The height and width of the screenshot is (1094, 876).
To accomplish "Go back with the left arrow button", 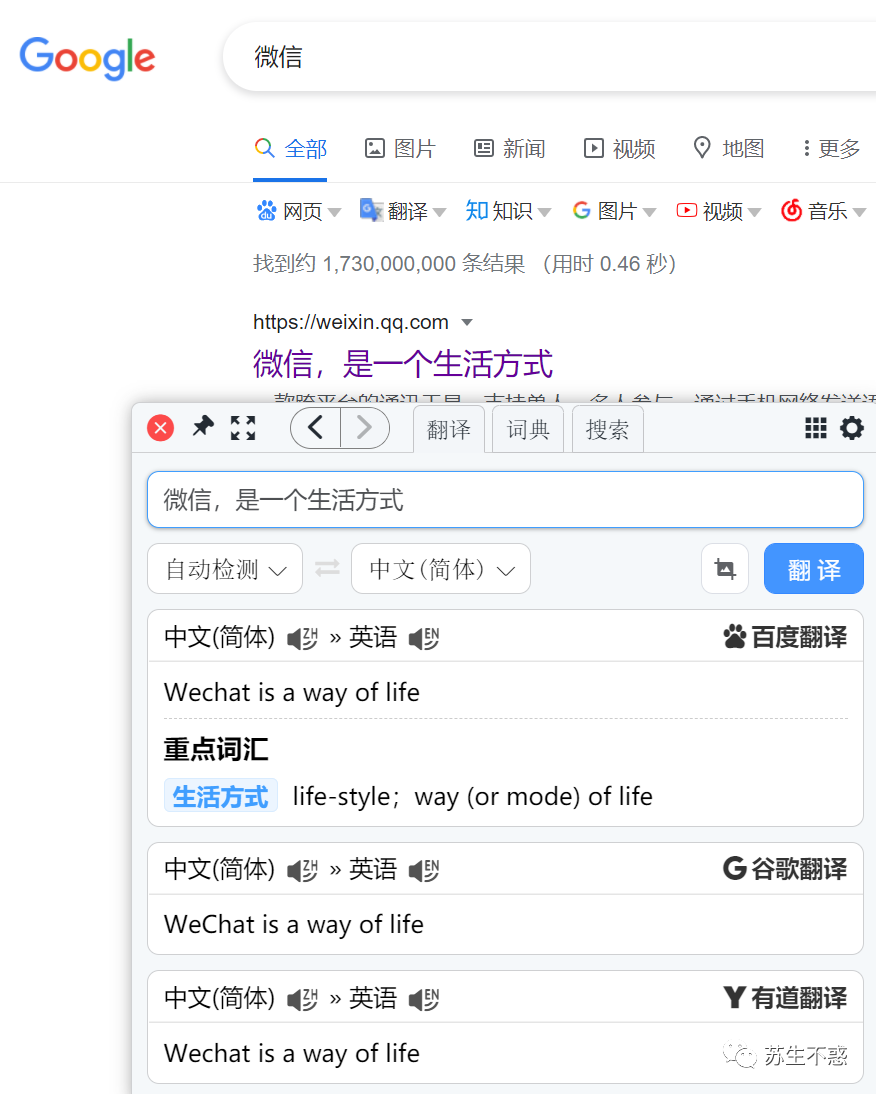I will (315, 428).
